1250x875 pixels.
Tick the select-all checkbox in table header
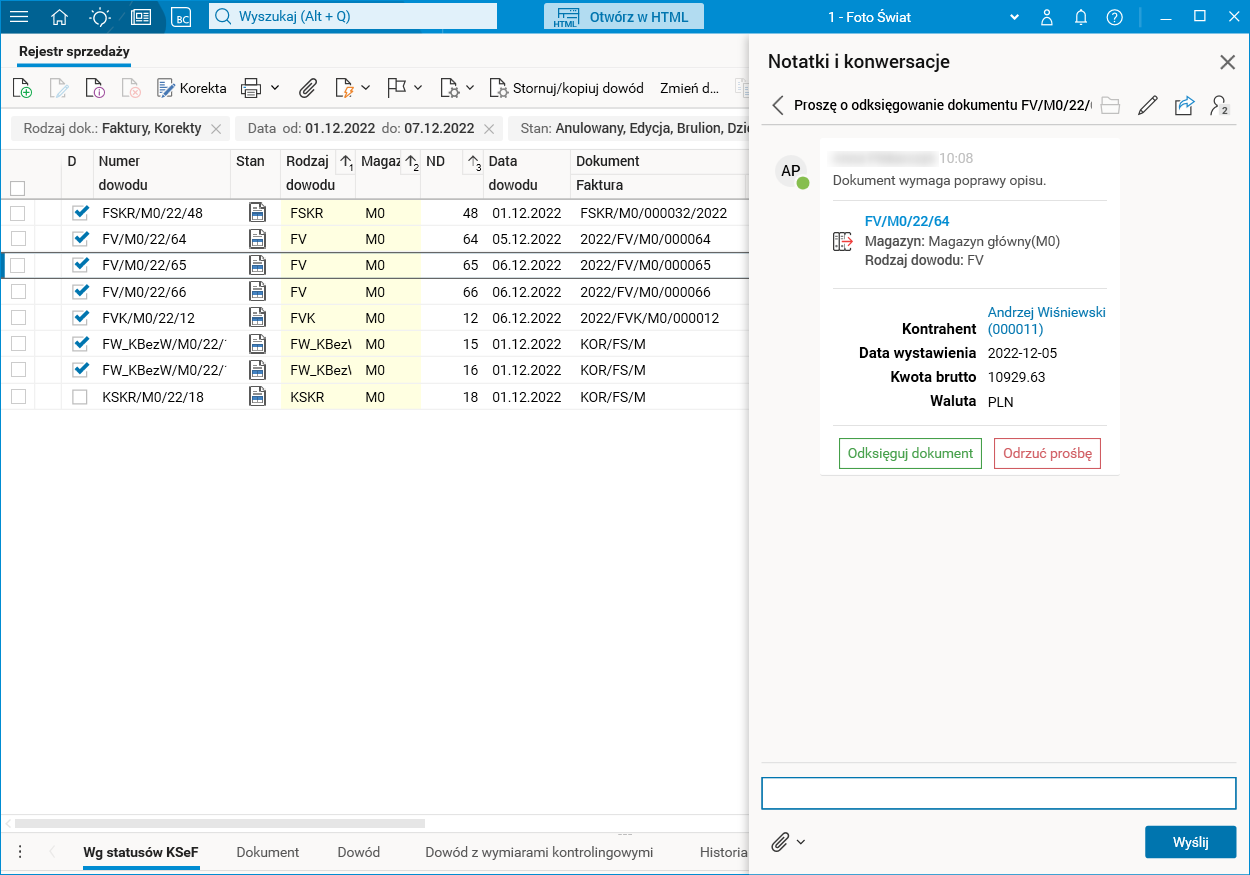(18, 187)
